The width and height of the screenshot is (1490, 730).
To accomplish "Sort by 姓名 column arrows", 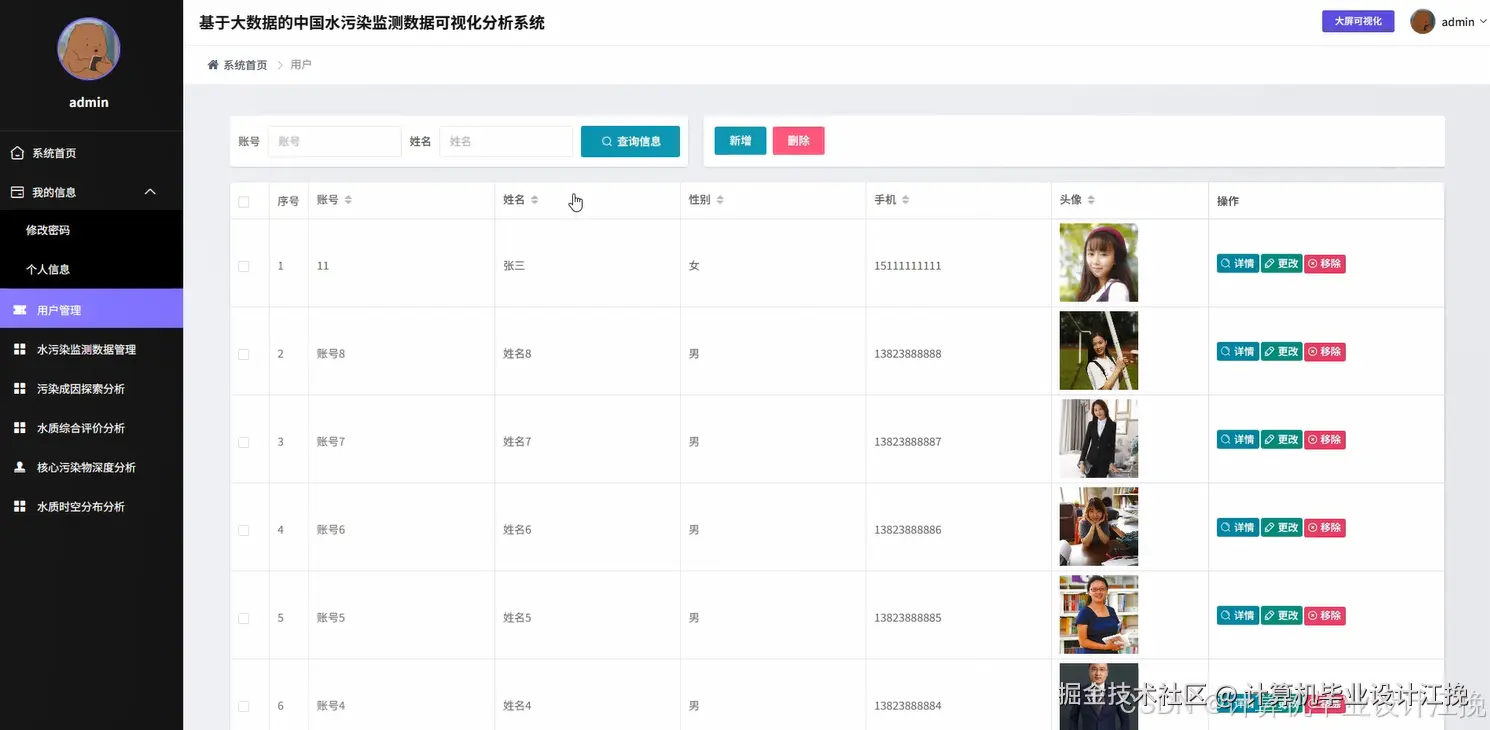I will (x=534, y=200).
